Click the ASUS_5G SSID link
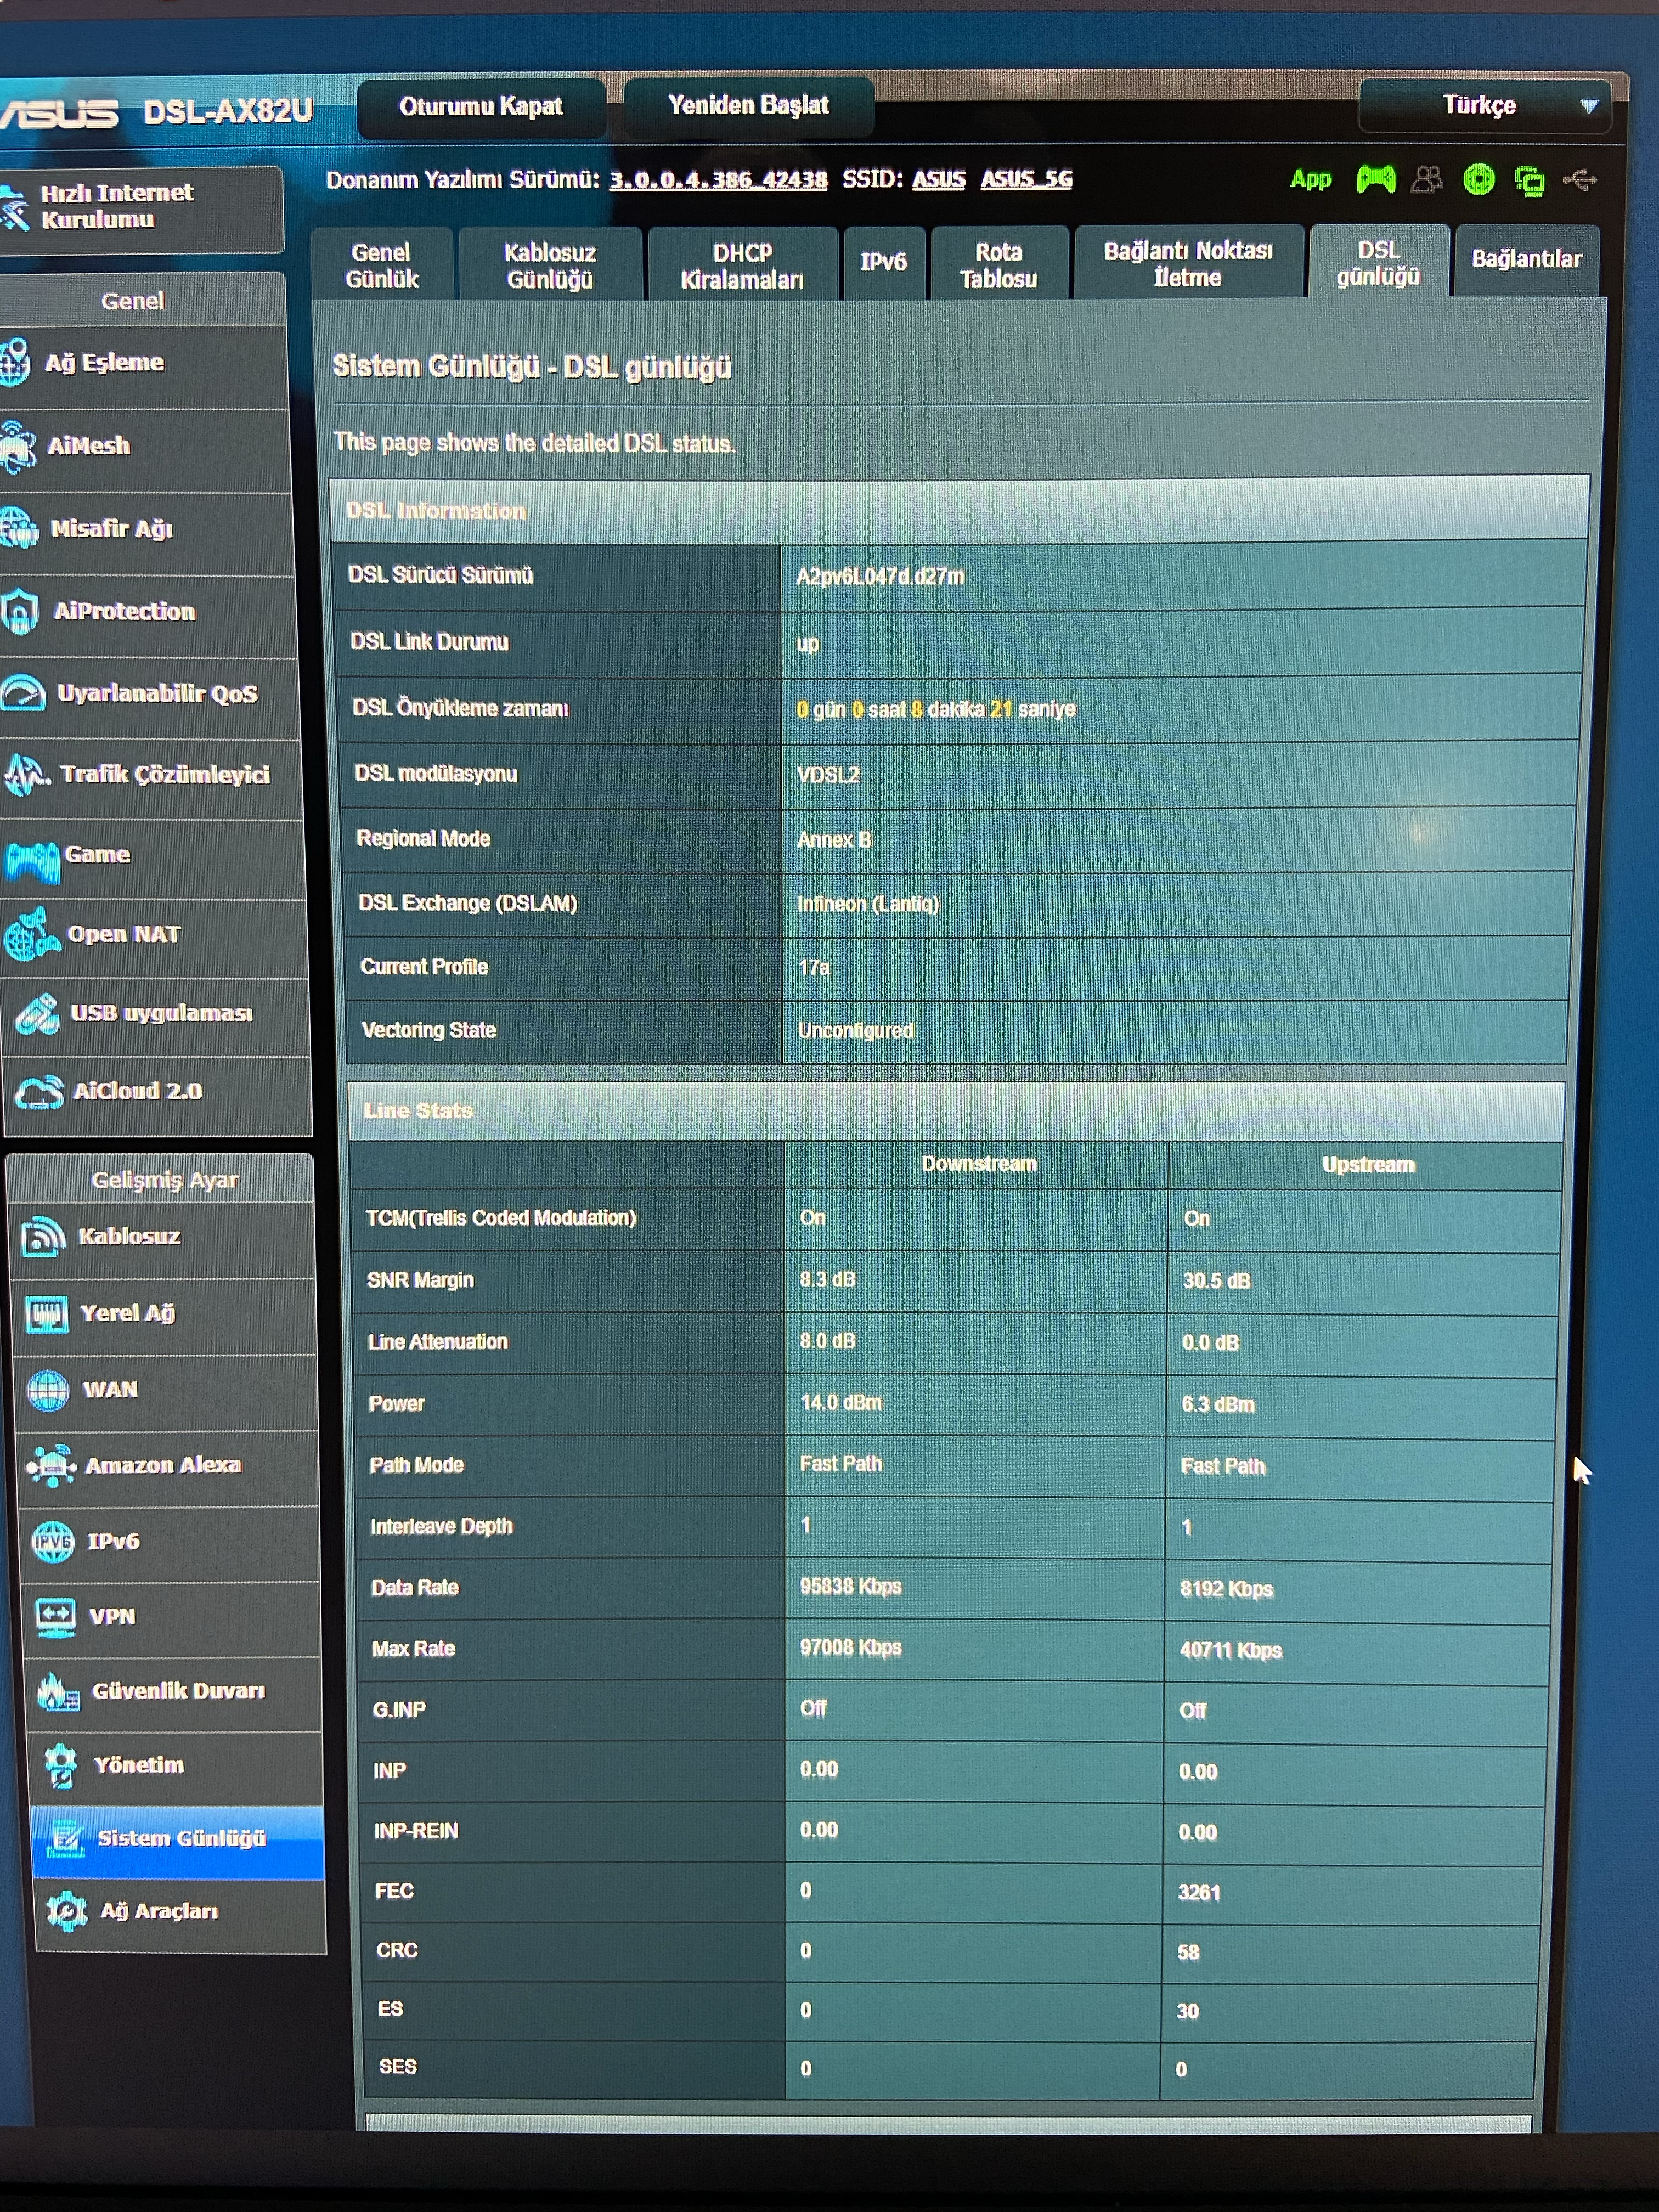Image resolution: width=1659 pixels, height=2212 pixels. (1026, 179)
